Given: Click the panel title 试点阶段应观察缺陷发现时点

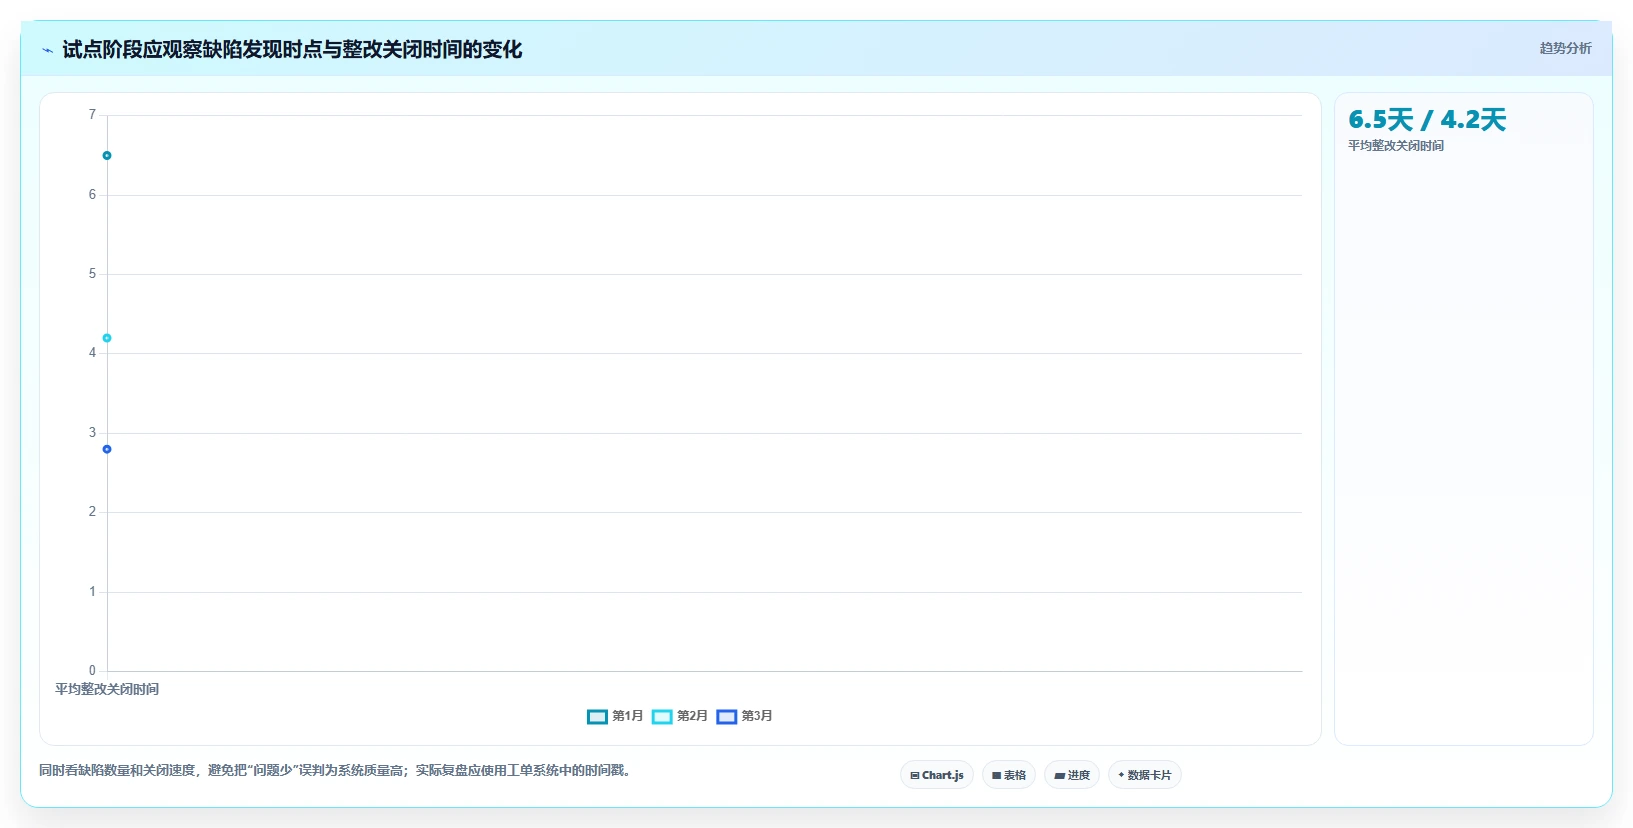Looking at the screenshot, I should tap(292, 50).
